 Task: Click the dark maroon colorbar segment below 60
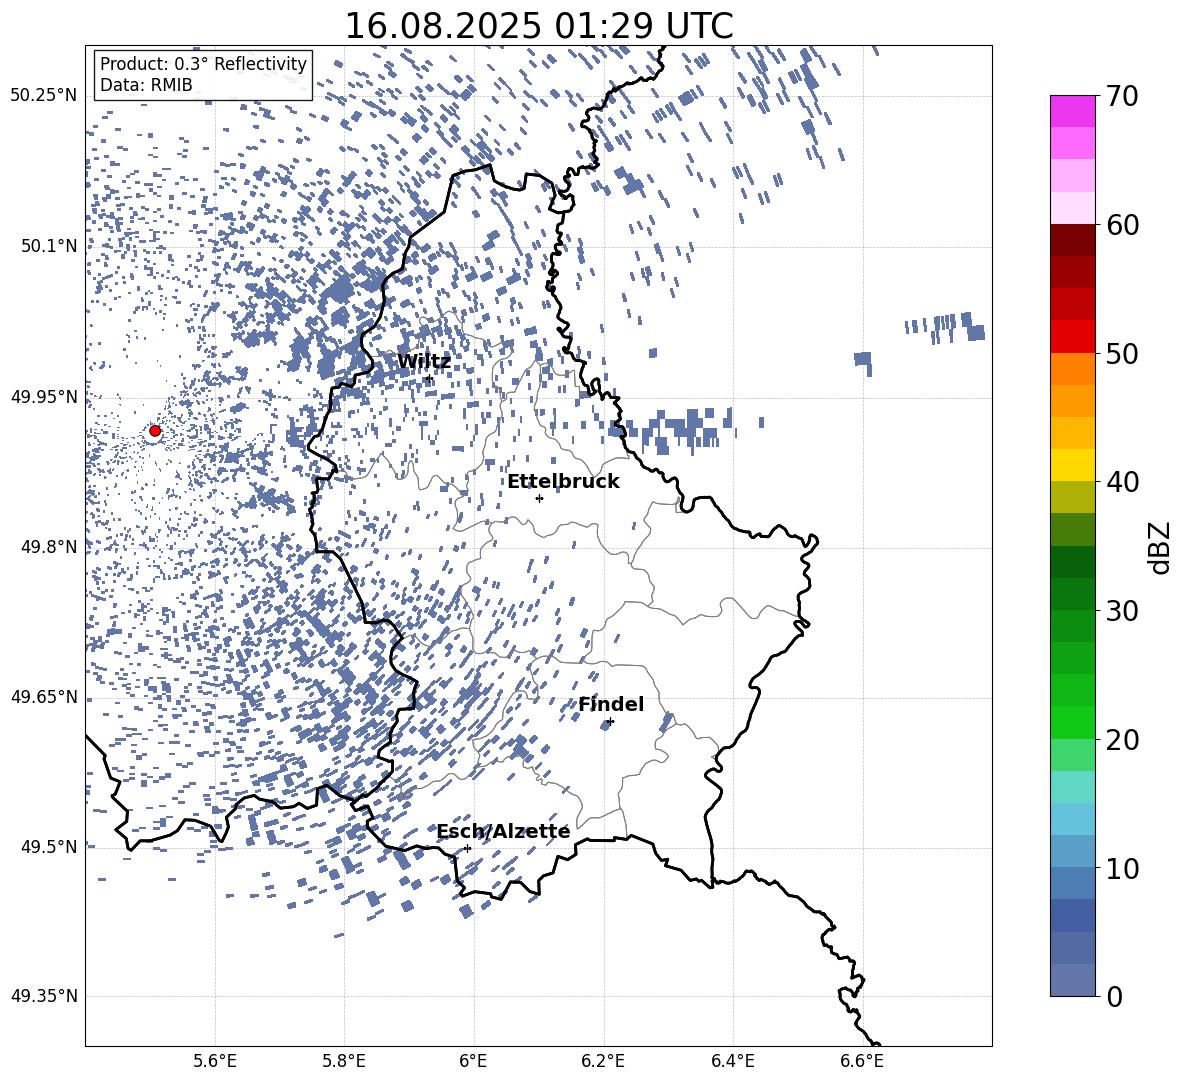pos(1073,241)
